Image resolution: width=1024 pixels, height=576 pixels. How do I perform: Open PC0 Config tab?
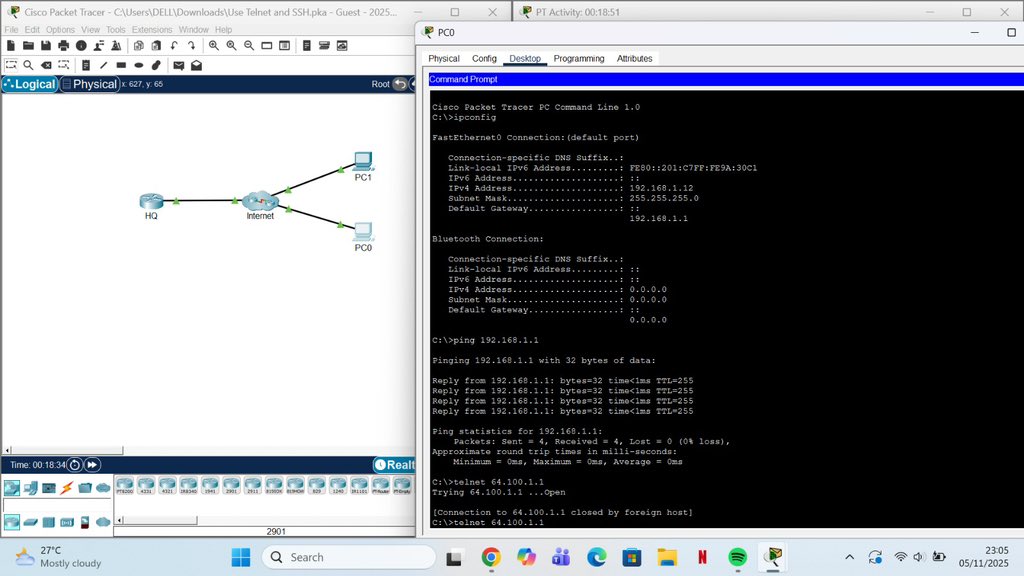click(x=485, y=58)
